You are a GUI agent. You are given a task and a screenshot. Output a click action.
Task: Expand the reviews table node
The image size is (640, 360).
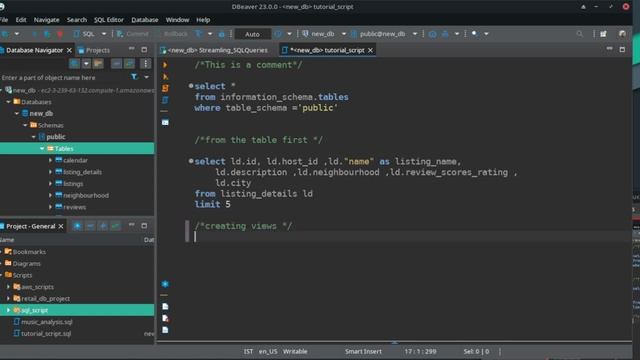point(50,207)
